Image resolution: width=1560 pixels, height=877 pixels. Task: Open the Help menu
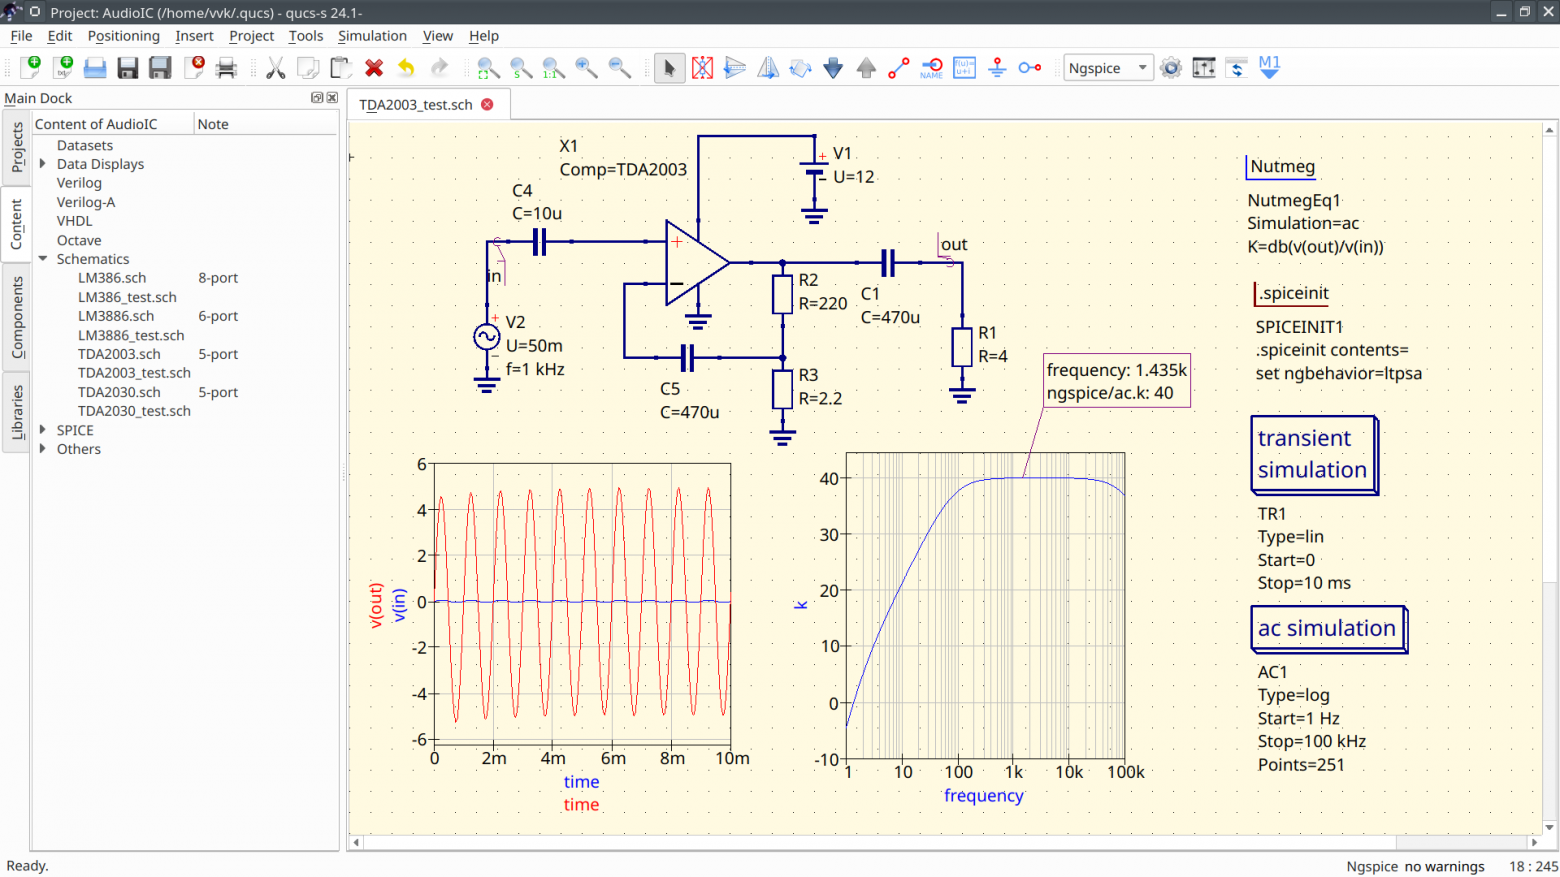(x=484, y=36)
